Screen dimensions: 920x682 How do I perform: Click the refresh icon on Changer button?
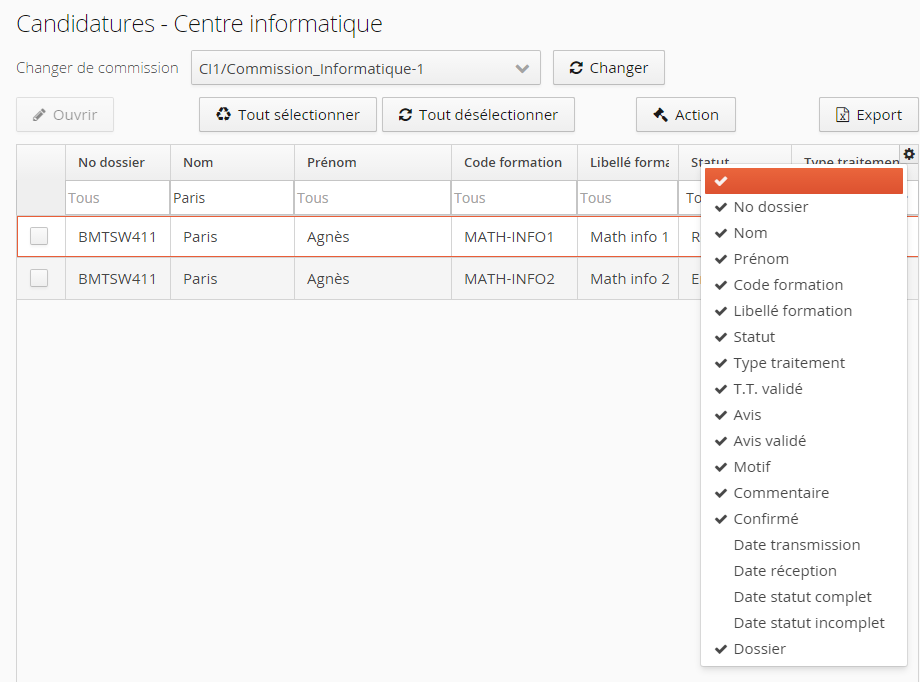click(x=576, y=68)
